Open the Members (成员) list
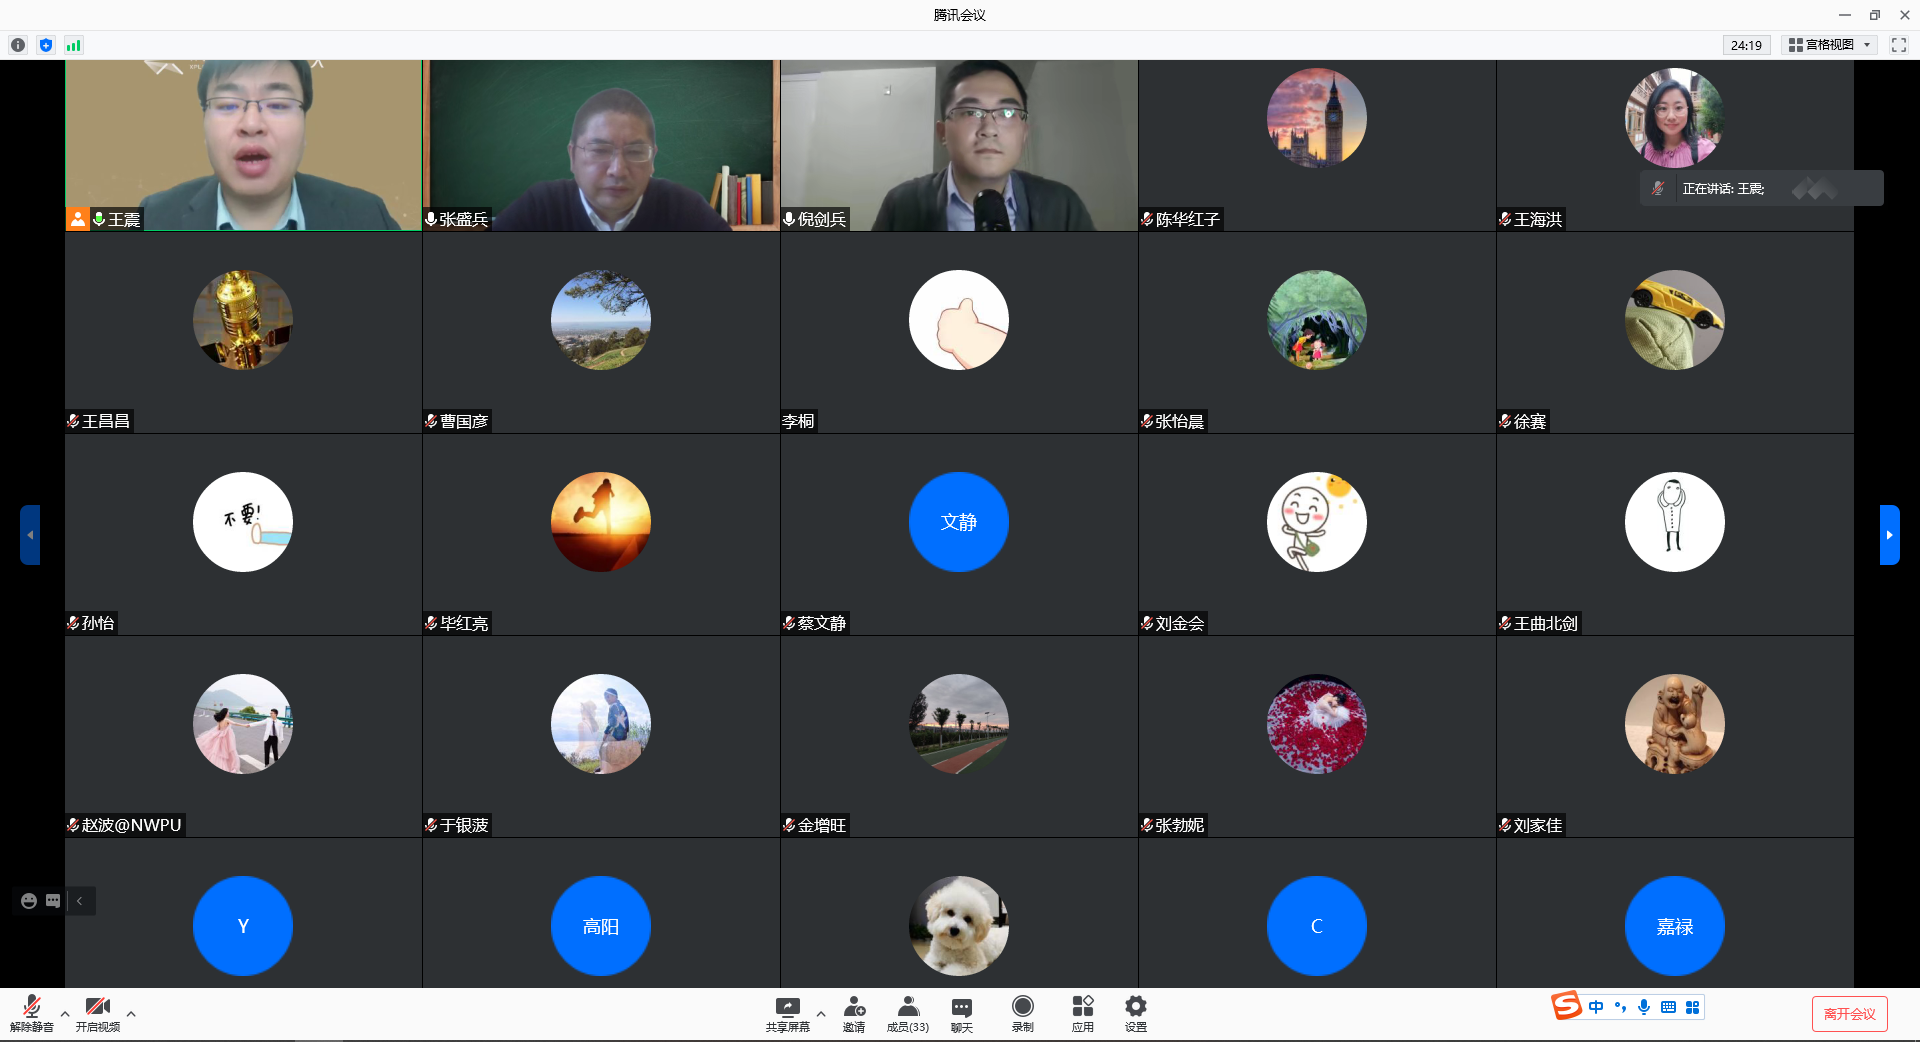This screenshot has width=1920, height=1042. coord(908,1012)
